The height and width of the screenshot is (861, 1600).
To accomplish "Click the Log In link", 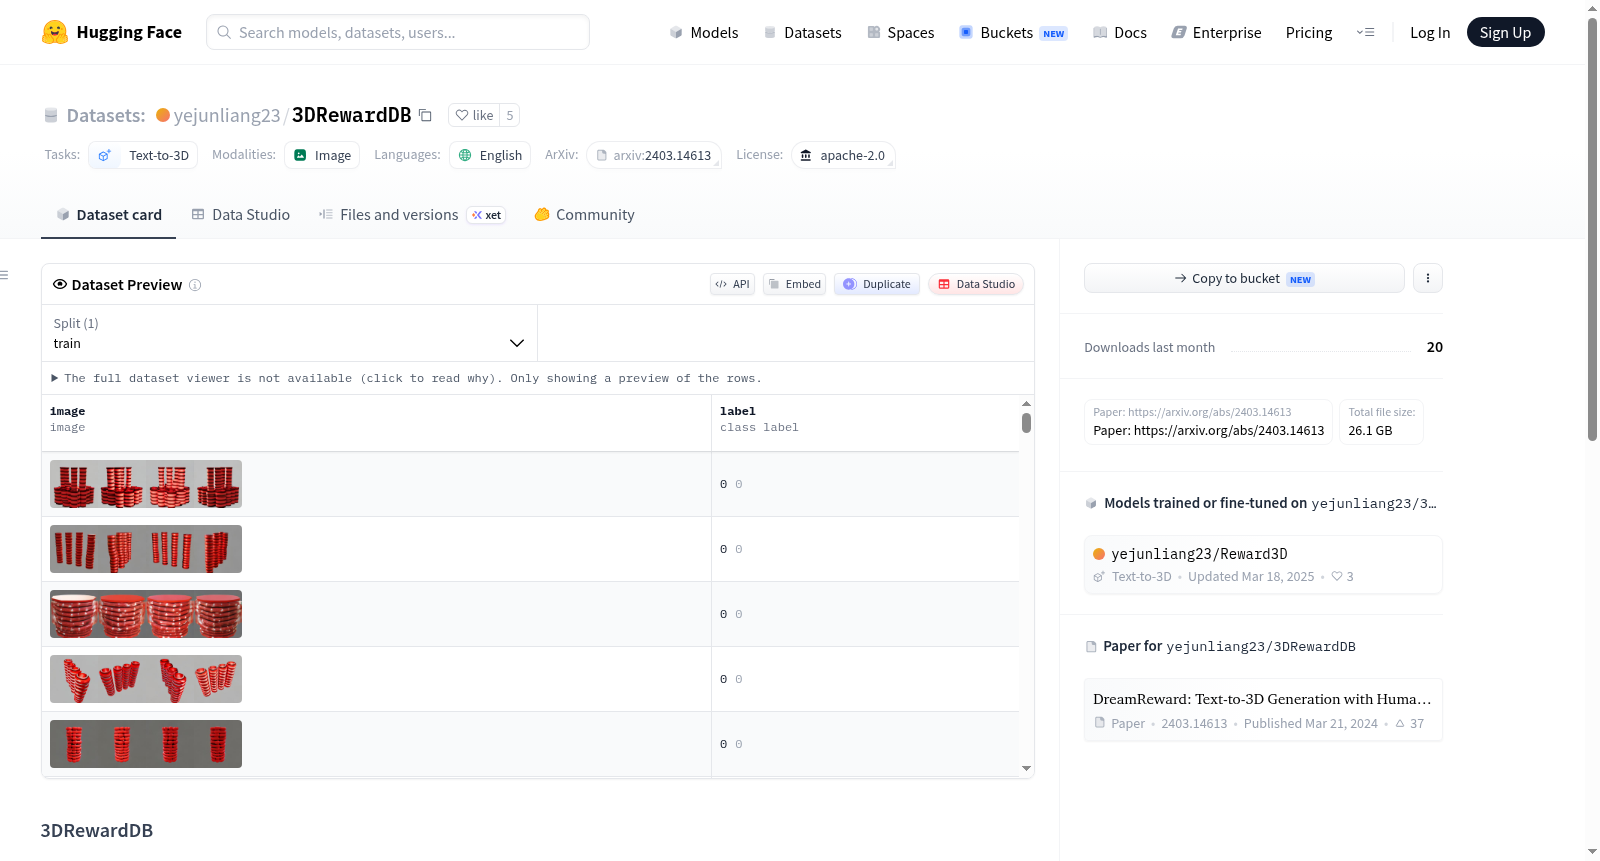I will coord(1430,32).
